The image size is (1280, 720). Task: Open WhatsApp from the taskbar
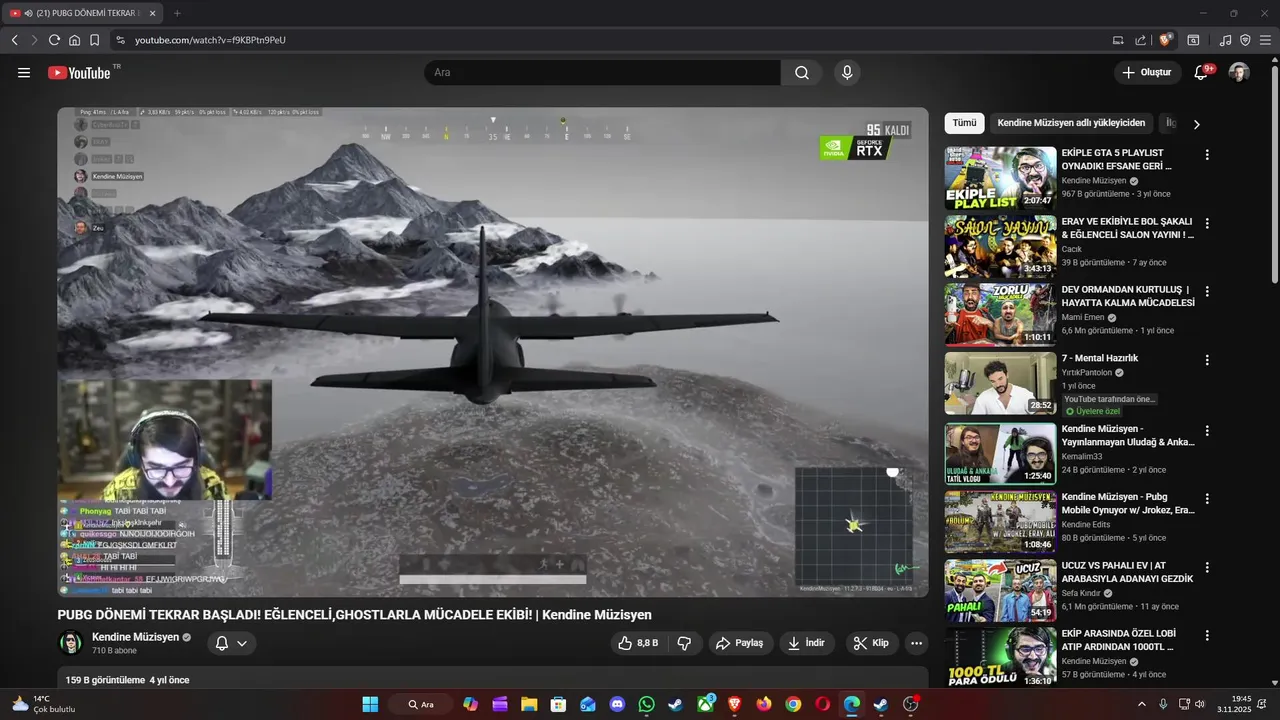[646, 704]
